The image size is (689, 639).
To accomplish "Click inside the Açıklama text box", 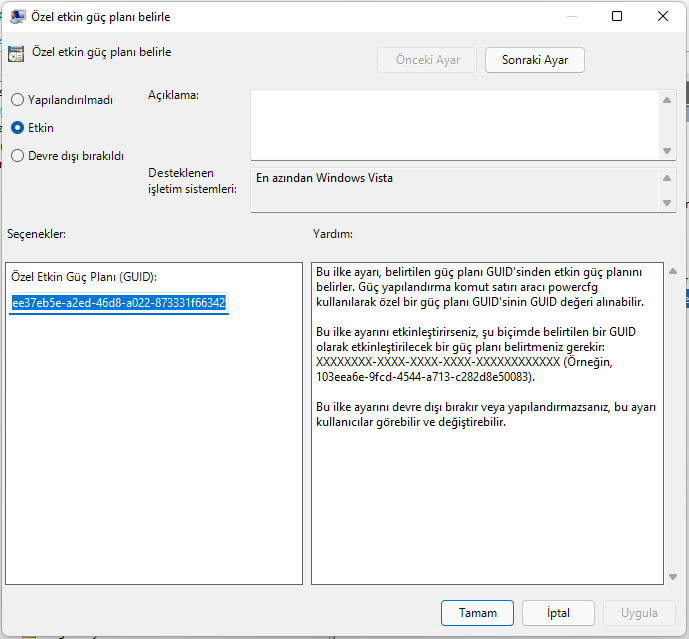I will pos(455,125).
